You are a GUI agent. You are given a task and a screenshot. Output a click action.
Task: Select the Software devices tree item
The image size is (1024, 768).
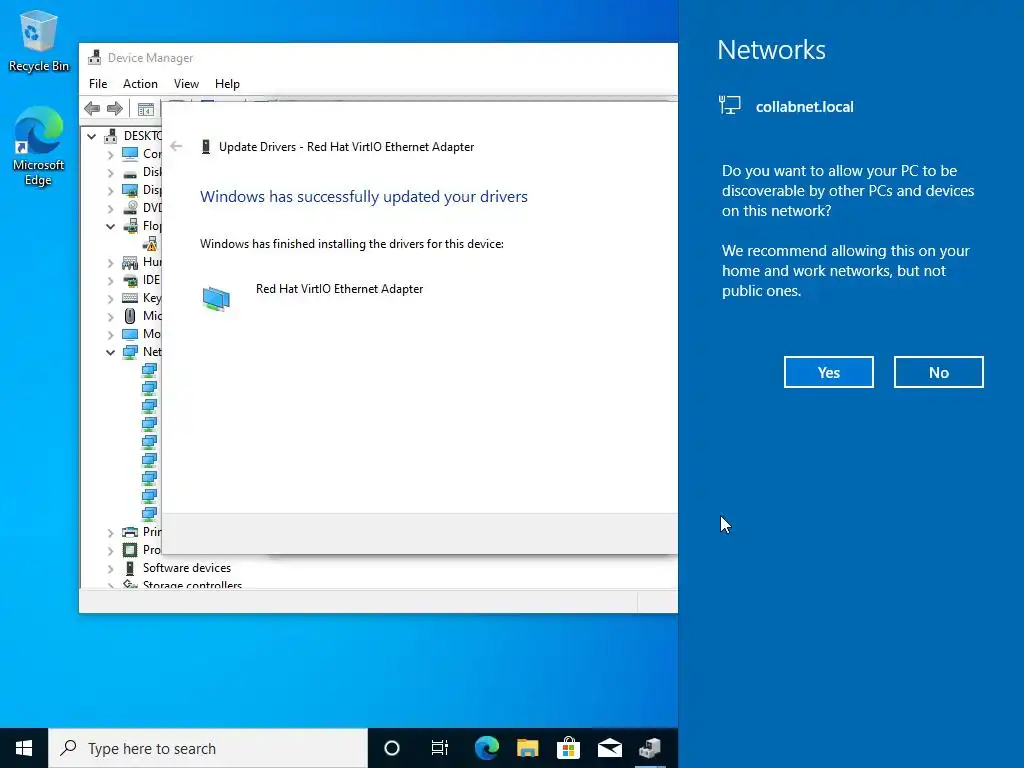(x=187, y=568)
